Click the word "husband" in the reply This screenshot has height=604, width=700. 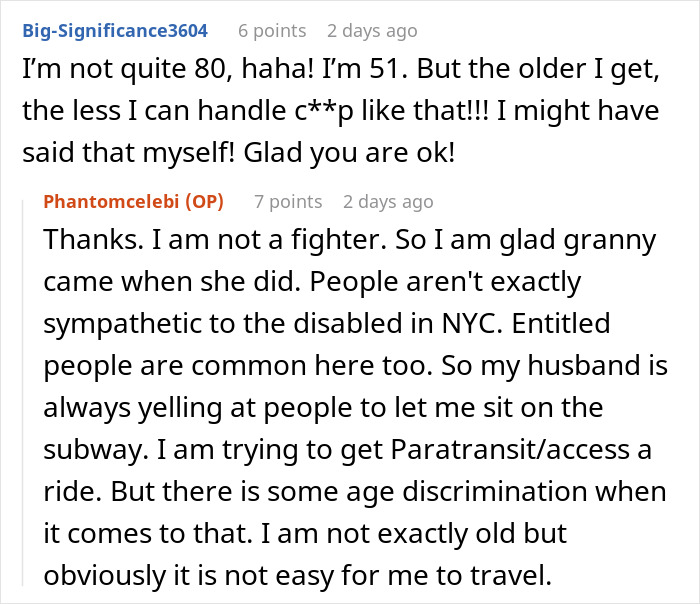tap(583, 365)
